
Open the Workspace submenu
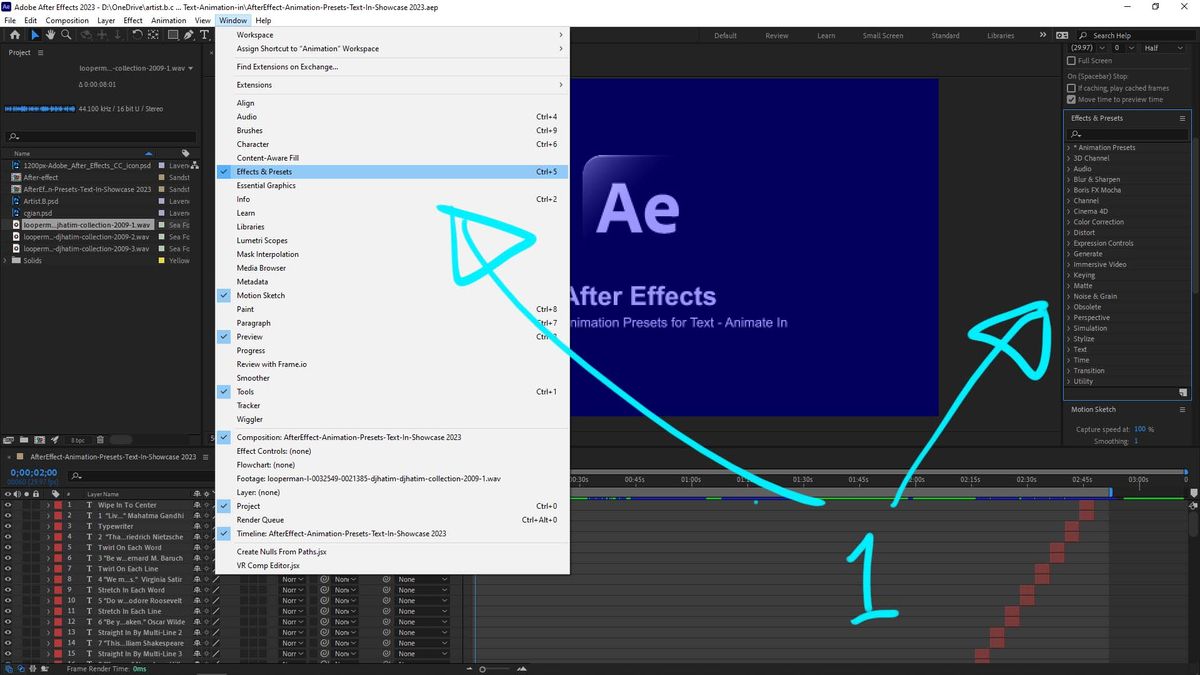click(x=392, y=35)
